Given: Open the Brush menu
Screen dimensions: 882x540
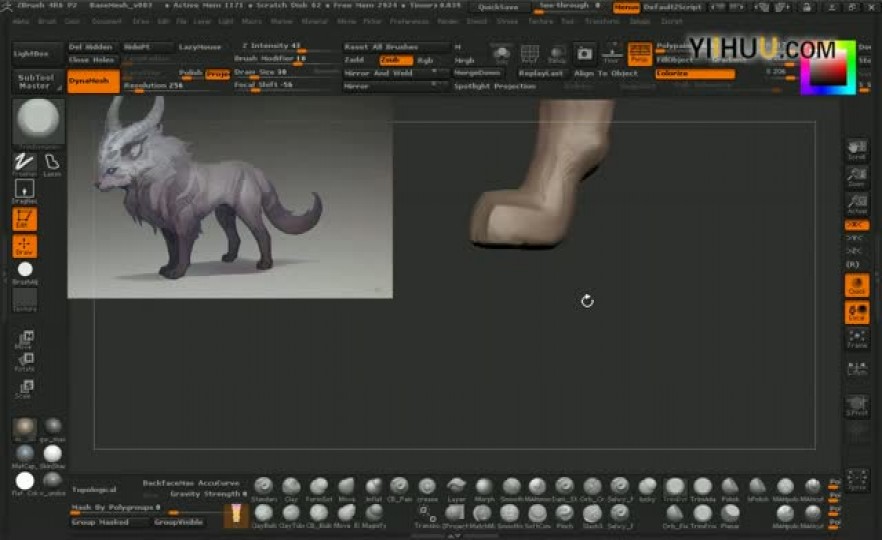Looking at the screenshot, I should click(x=47, y=21).
